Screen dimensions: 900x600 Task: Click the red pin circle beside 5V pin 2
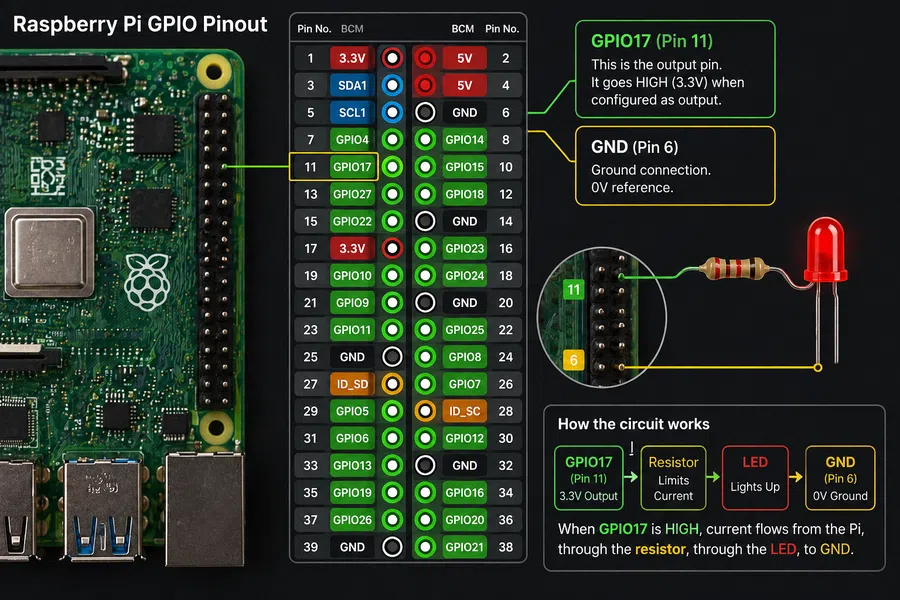pos(425,58)
